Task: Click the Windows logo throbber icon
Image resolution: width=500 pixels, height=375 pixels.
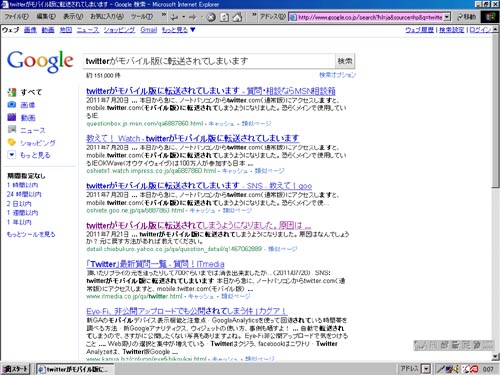Action: (490, 16)
